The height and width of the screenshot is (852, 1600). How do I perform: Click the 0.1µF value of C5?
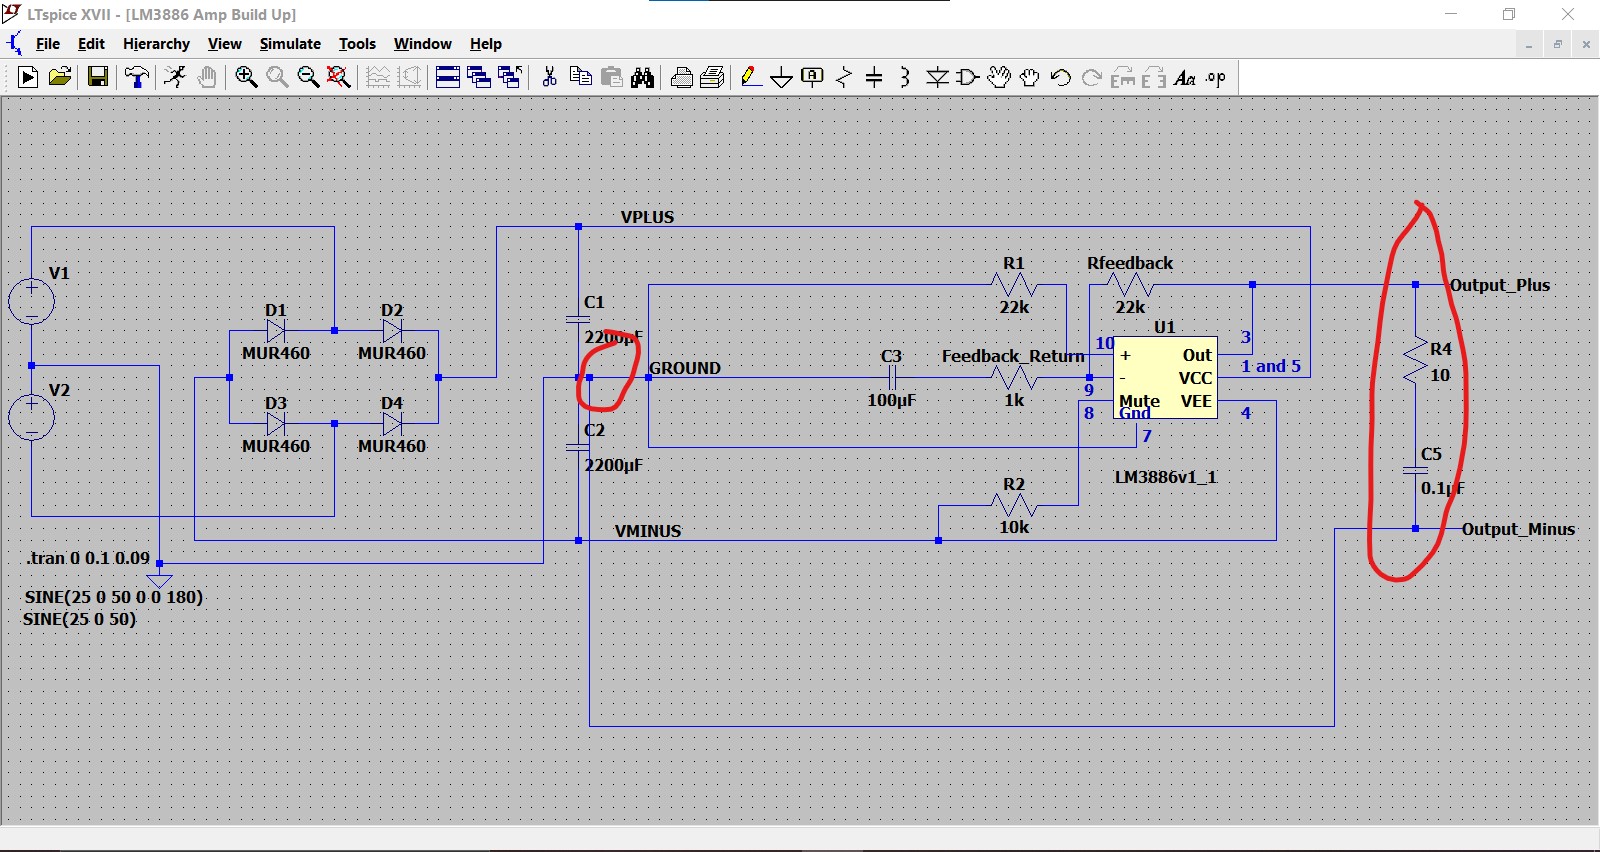click(x=1442, y=488)
